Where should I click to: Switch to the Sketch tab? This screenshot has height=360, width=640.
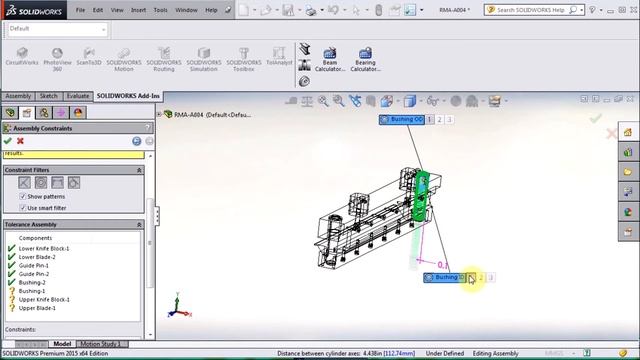click(49, 96)
